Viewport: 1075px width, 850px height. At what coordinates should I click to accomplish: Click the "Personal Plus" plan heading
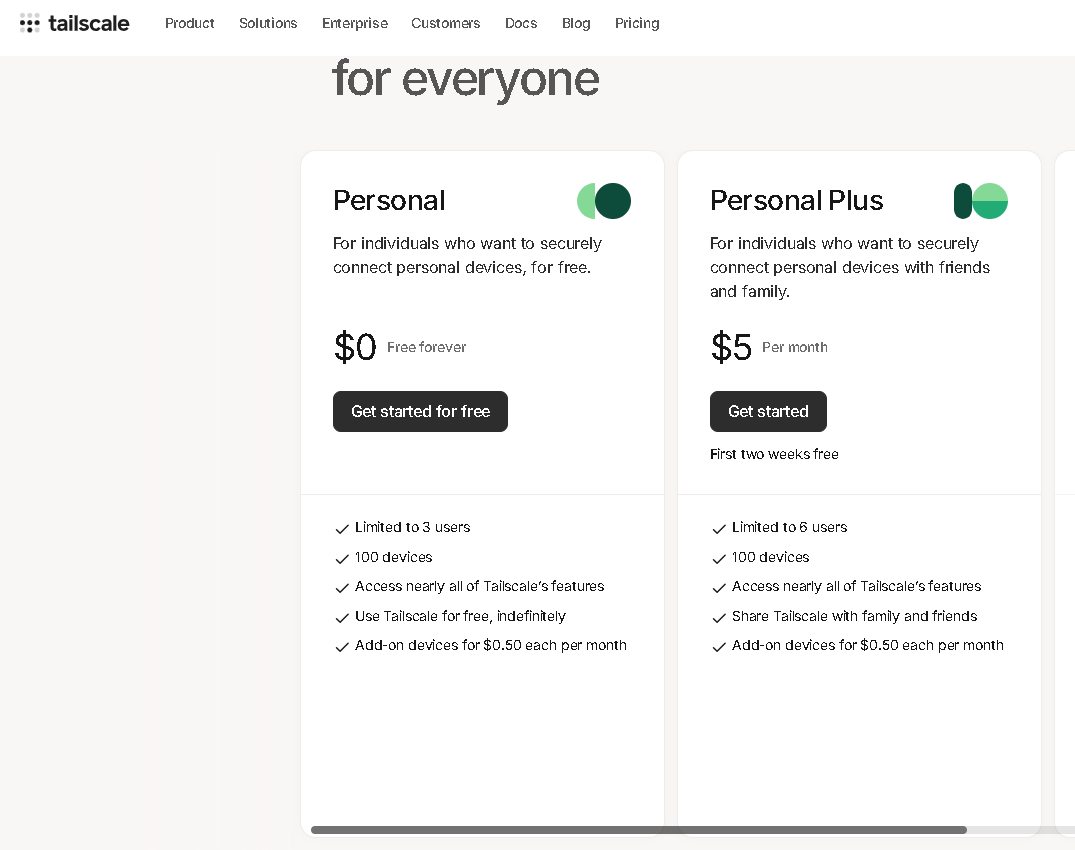click(797, 201)
